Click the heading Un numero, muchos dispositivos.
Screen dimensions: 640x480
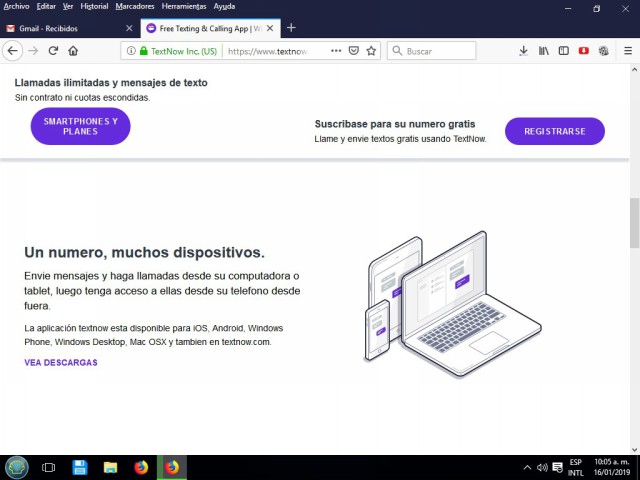pos(144,252)
